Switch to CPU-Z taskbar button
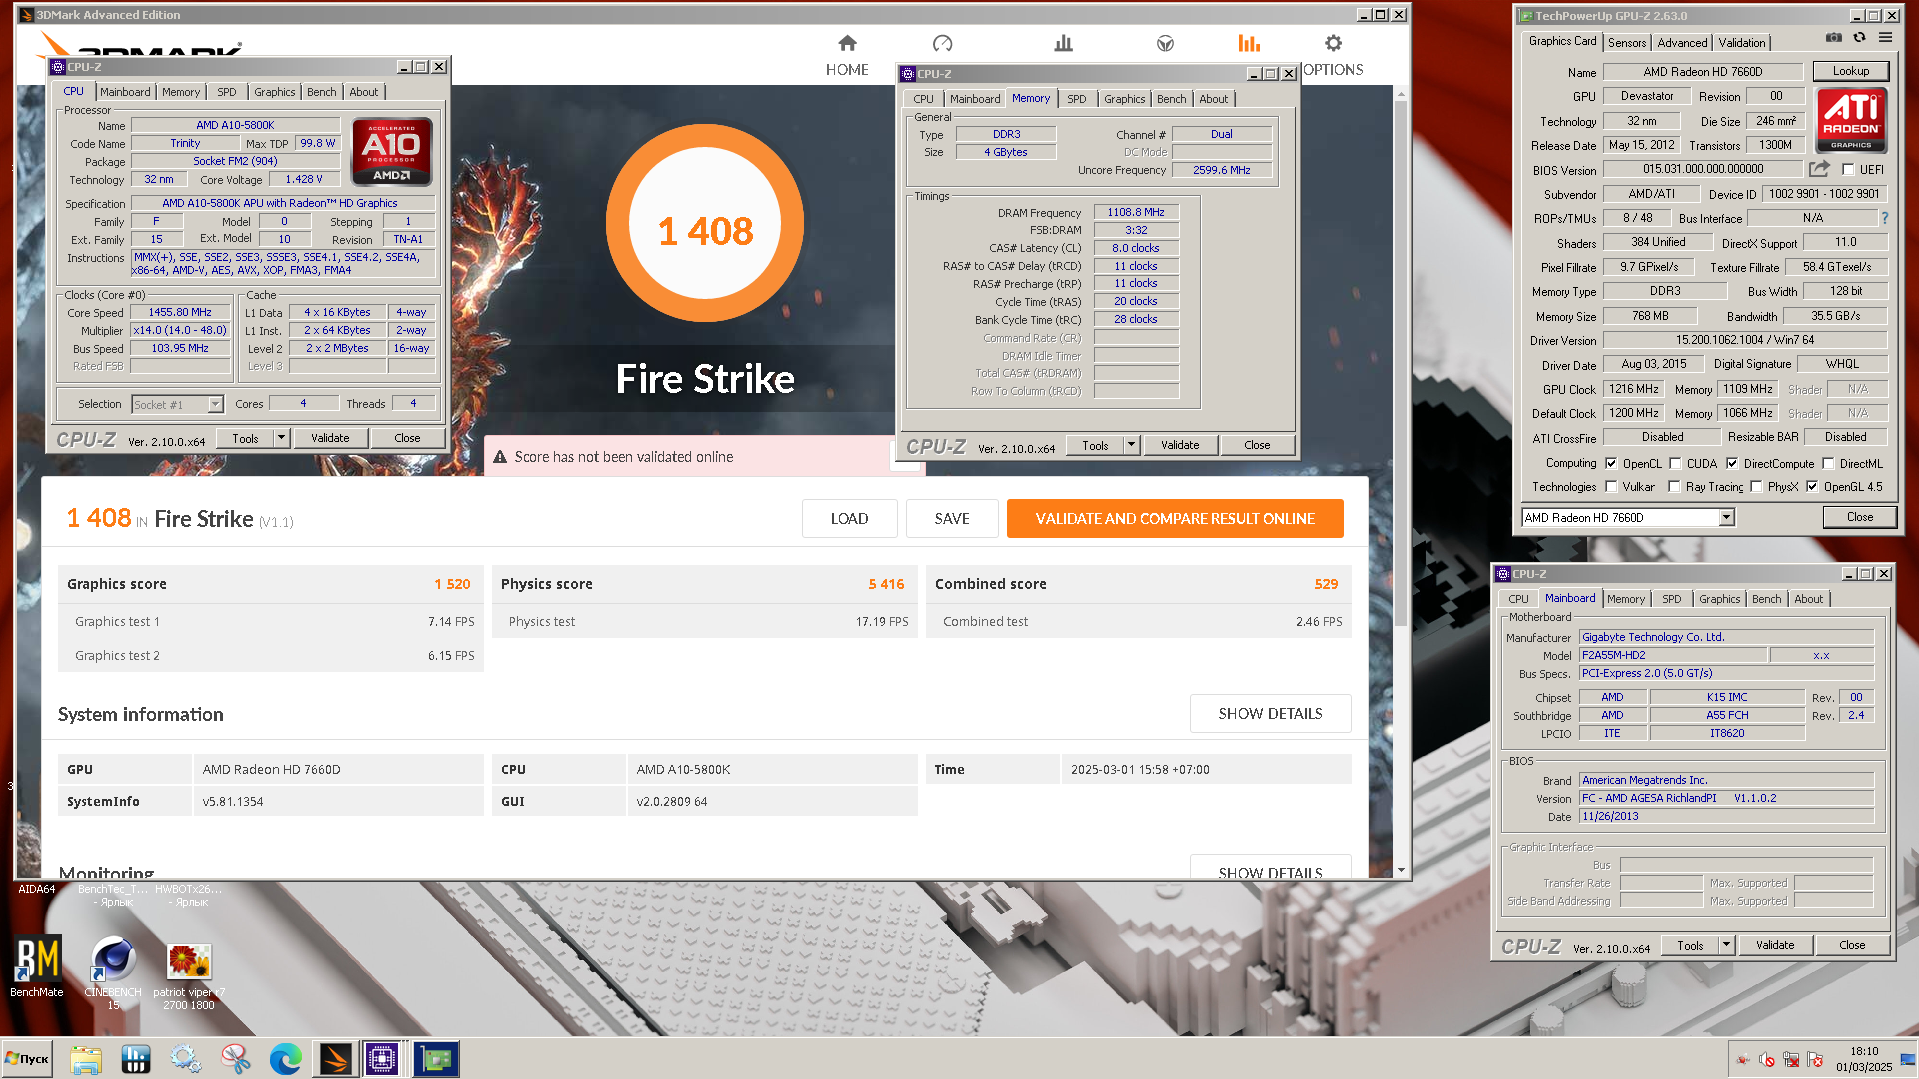 [x=382, y=1059]
